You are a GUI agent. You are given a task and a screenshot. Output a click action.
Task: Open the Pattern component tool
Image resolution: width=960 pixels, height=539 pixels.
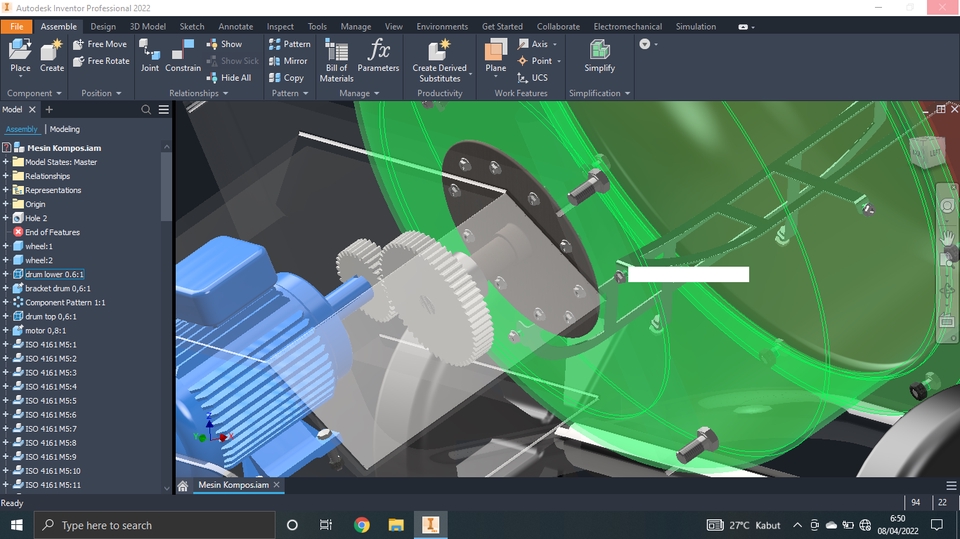click(x=290, y=44)
